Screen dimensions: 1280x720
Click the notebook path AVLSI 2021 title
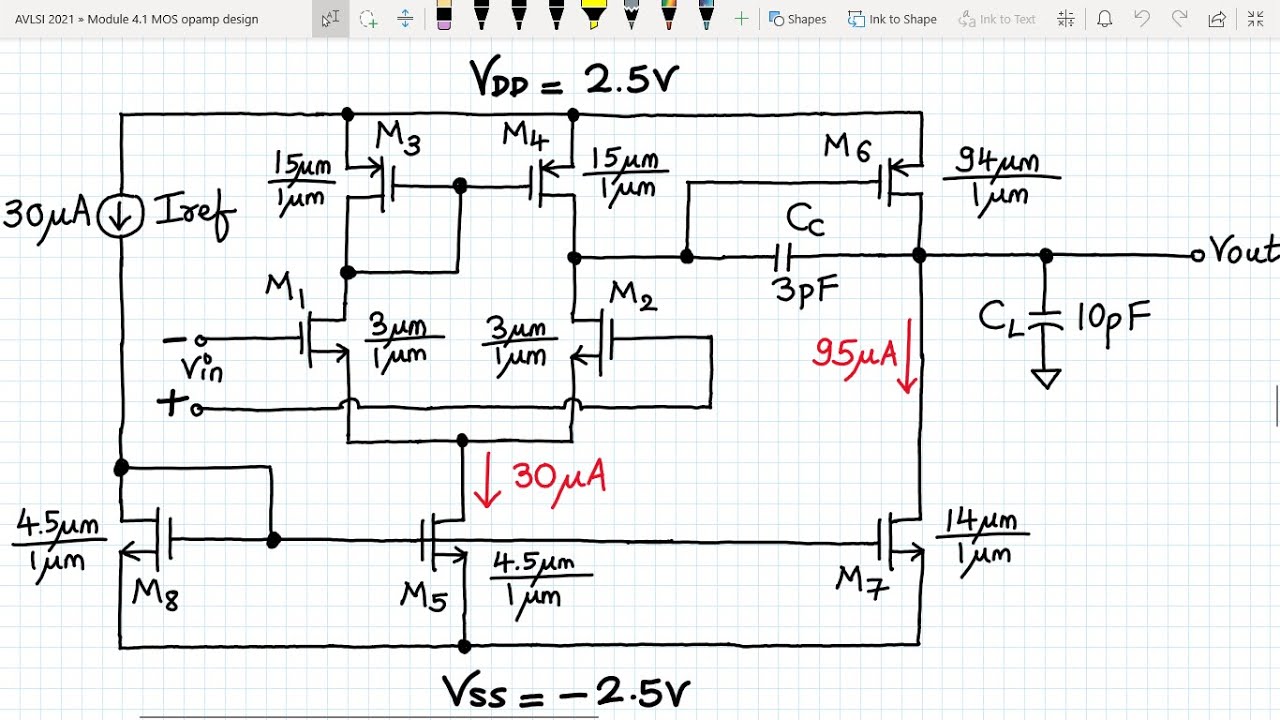[136, 19]
